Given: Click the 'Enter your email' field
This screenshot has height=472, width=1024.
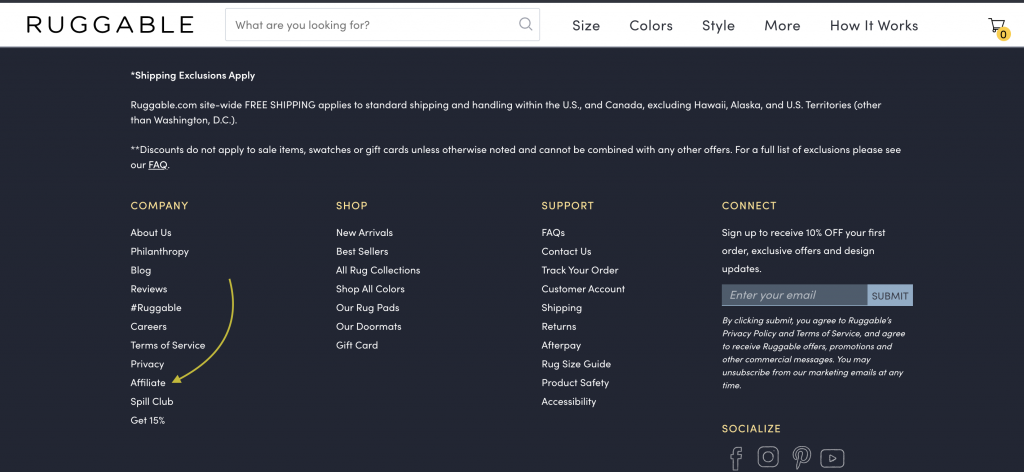Looking at the screenshot, I should point(794,295).
